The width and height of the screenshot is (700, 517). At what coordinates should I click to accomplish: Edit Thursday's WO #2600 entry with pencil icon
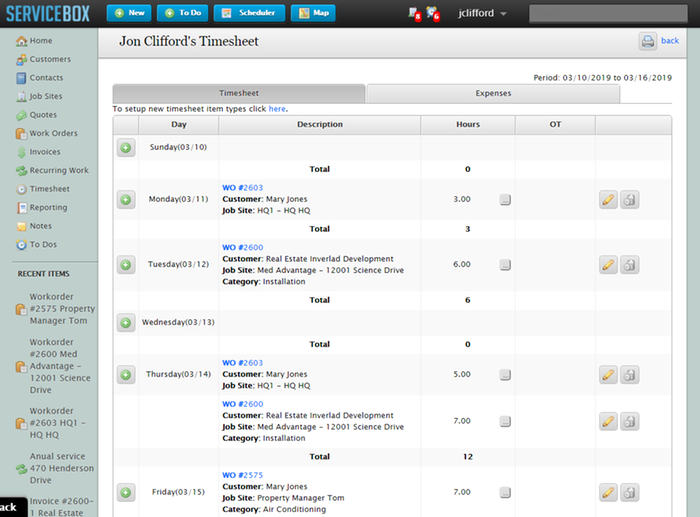point(608,421)
